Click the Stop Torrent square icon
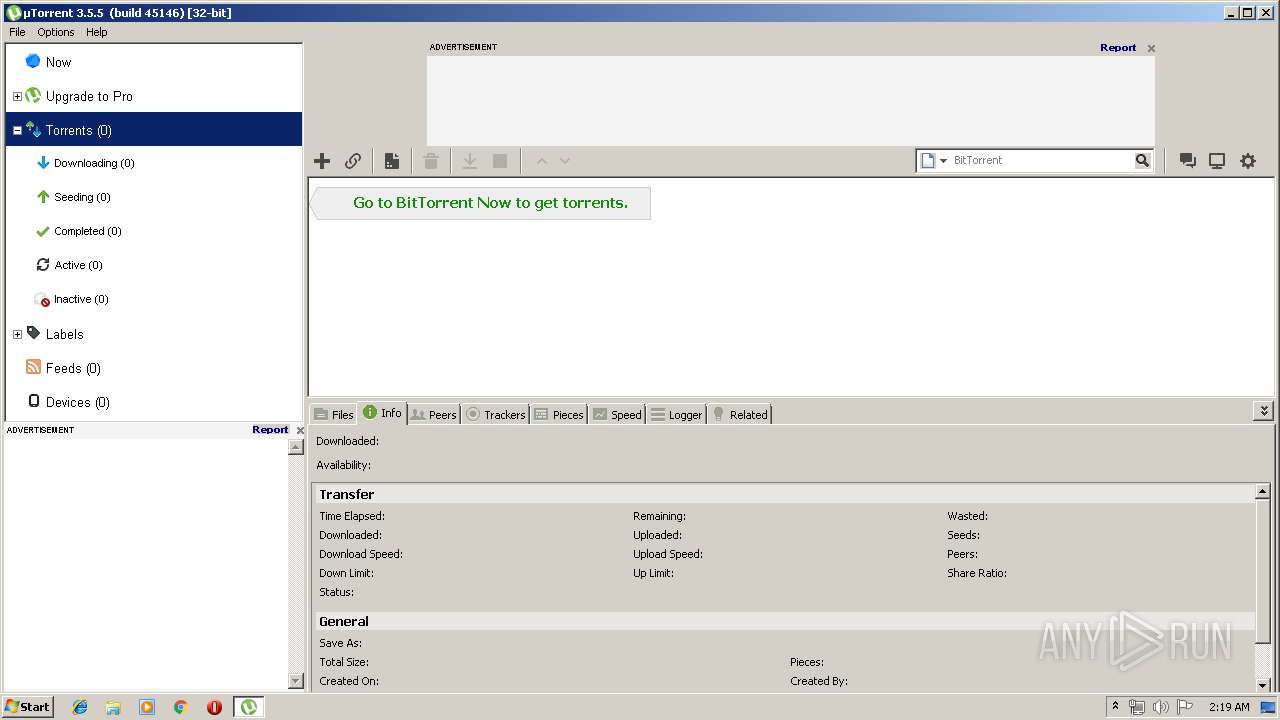Screen dimensions: 1280x720 pos(500,161)
